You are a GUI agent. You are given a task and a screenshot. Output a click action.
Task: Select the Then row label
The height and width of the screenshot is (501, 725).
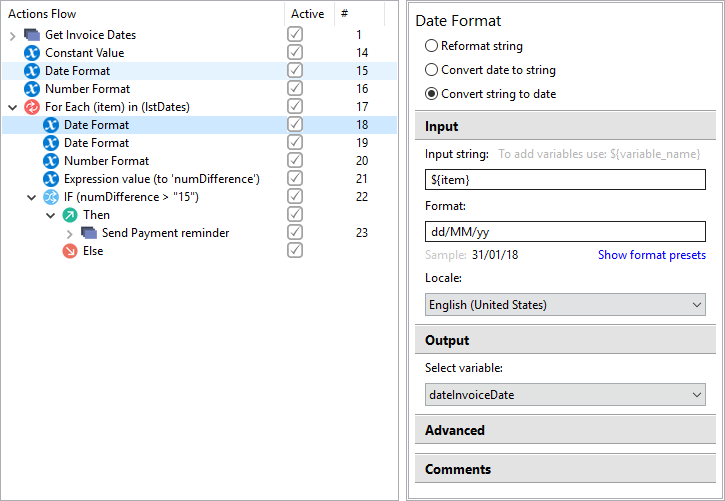[x=96, y=215]
